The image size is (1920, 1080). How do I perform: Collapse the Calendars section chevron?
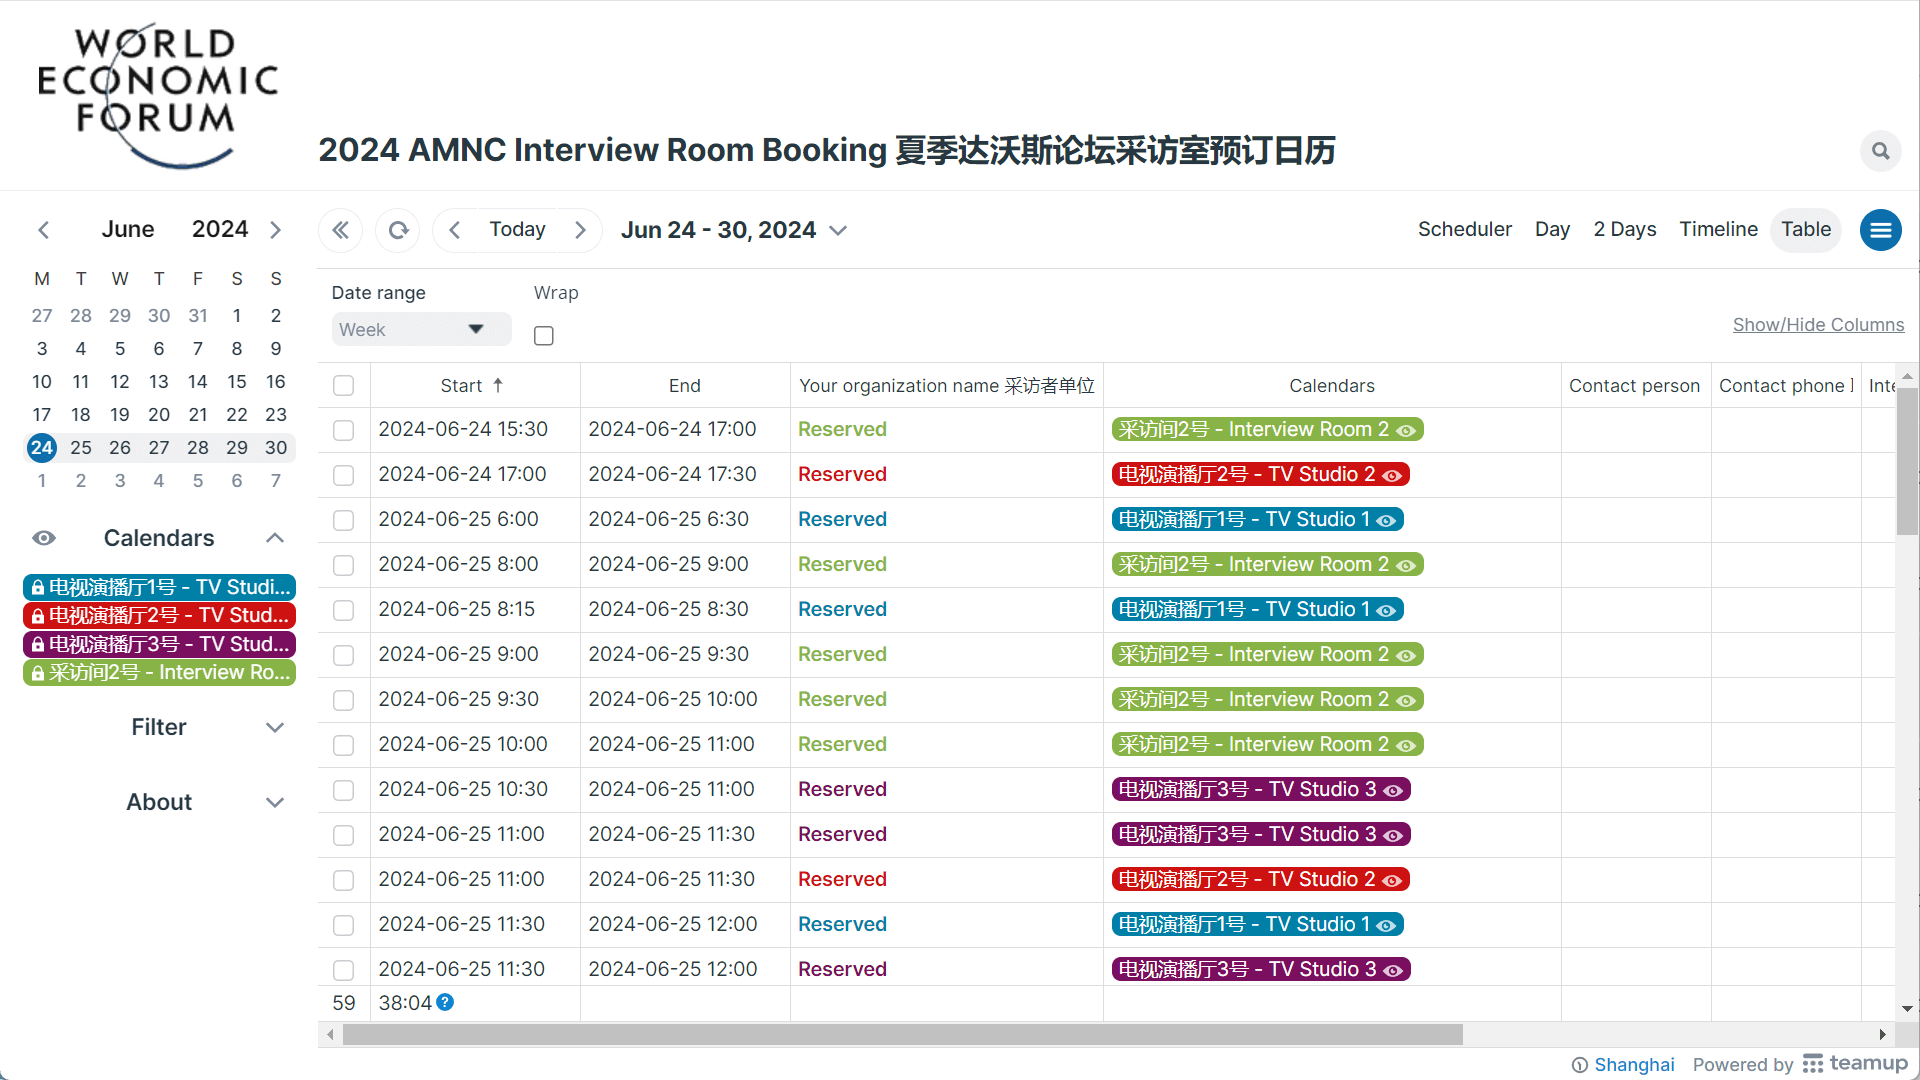275,538
